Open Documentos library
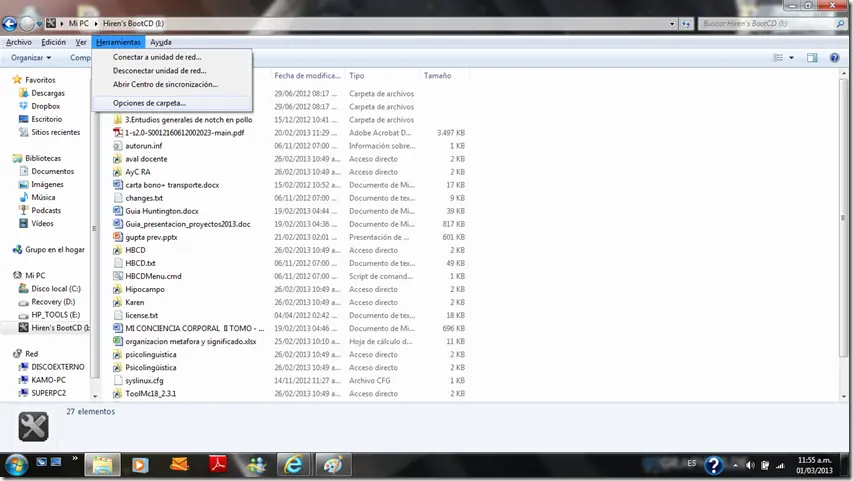The image size is (853, 481). click(x=52, y=171)
